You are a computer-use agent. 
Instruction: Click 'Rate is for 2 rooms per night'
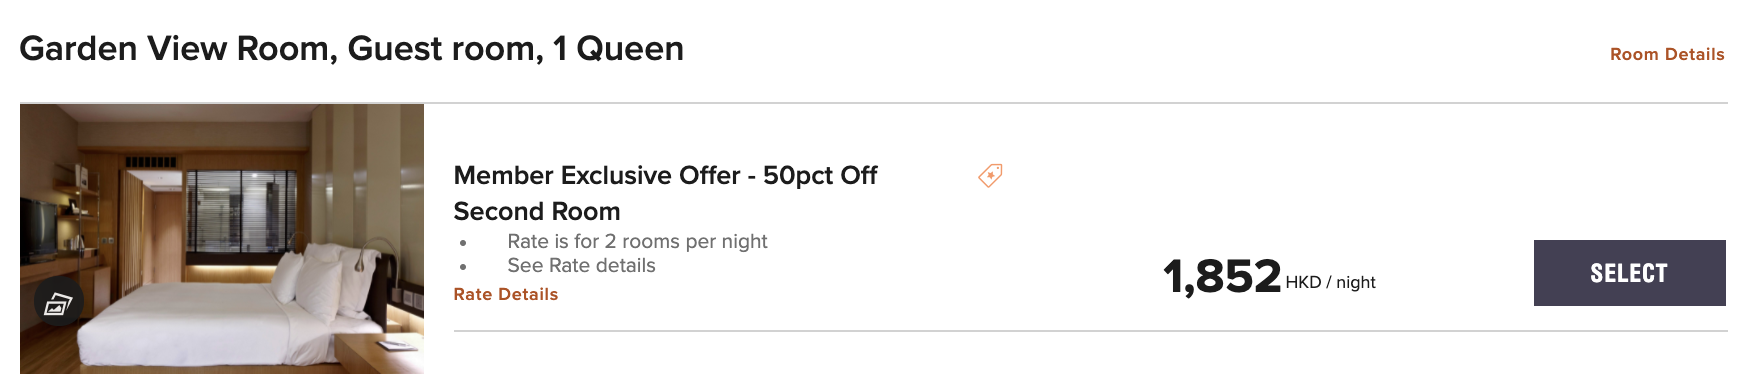tap(637, 241)
